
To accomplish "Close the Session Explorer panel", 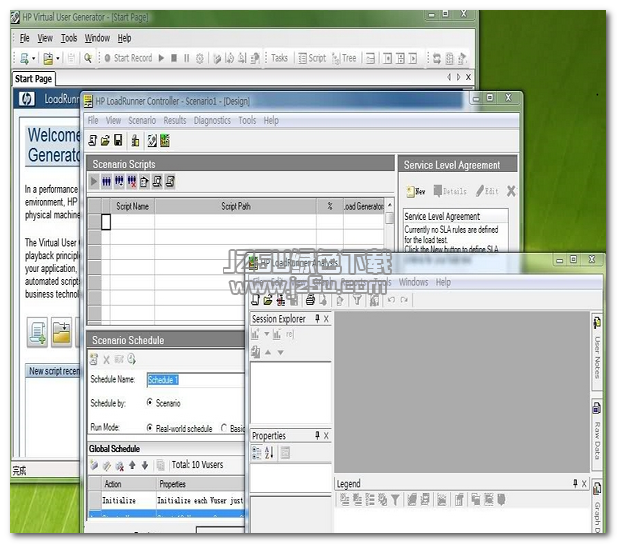I will (326, 319).
